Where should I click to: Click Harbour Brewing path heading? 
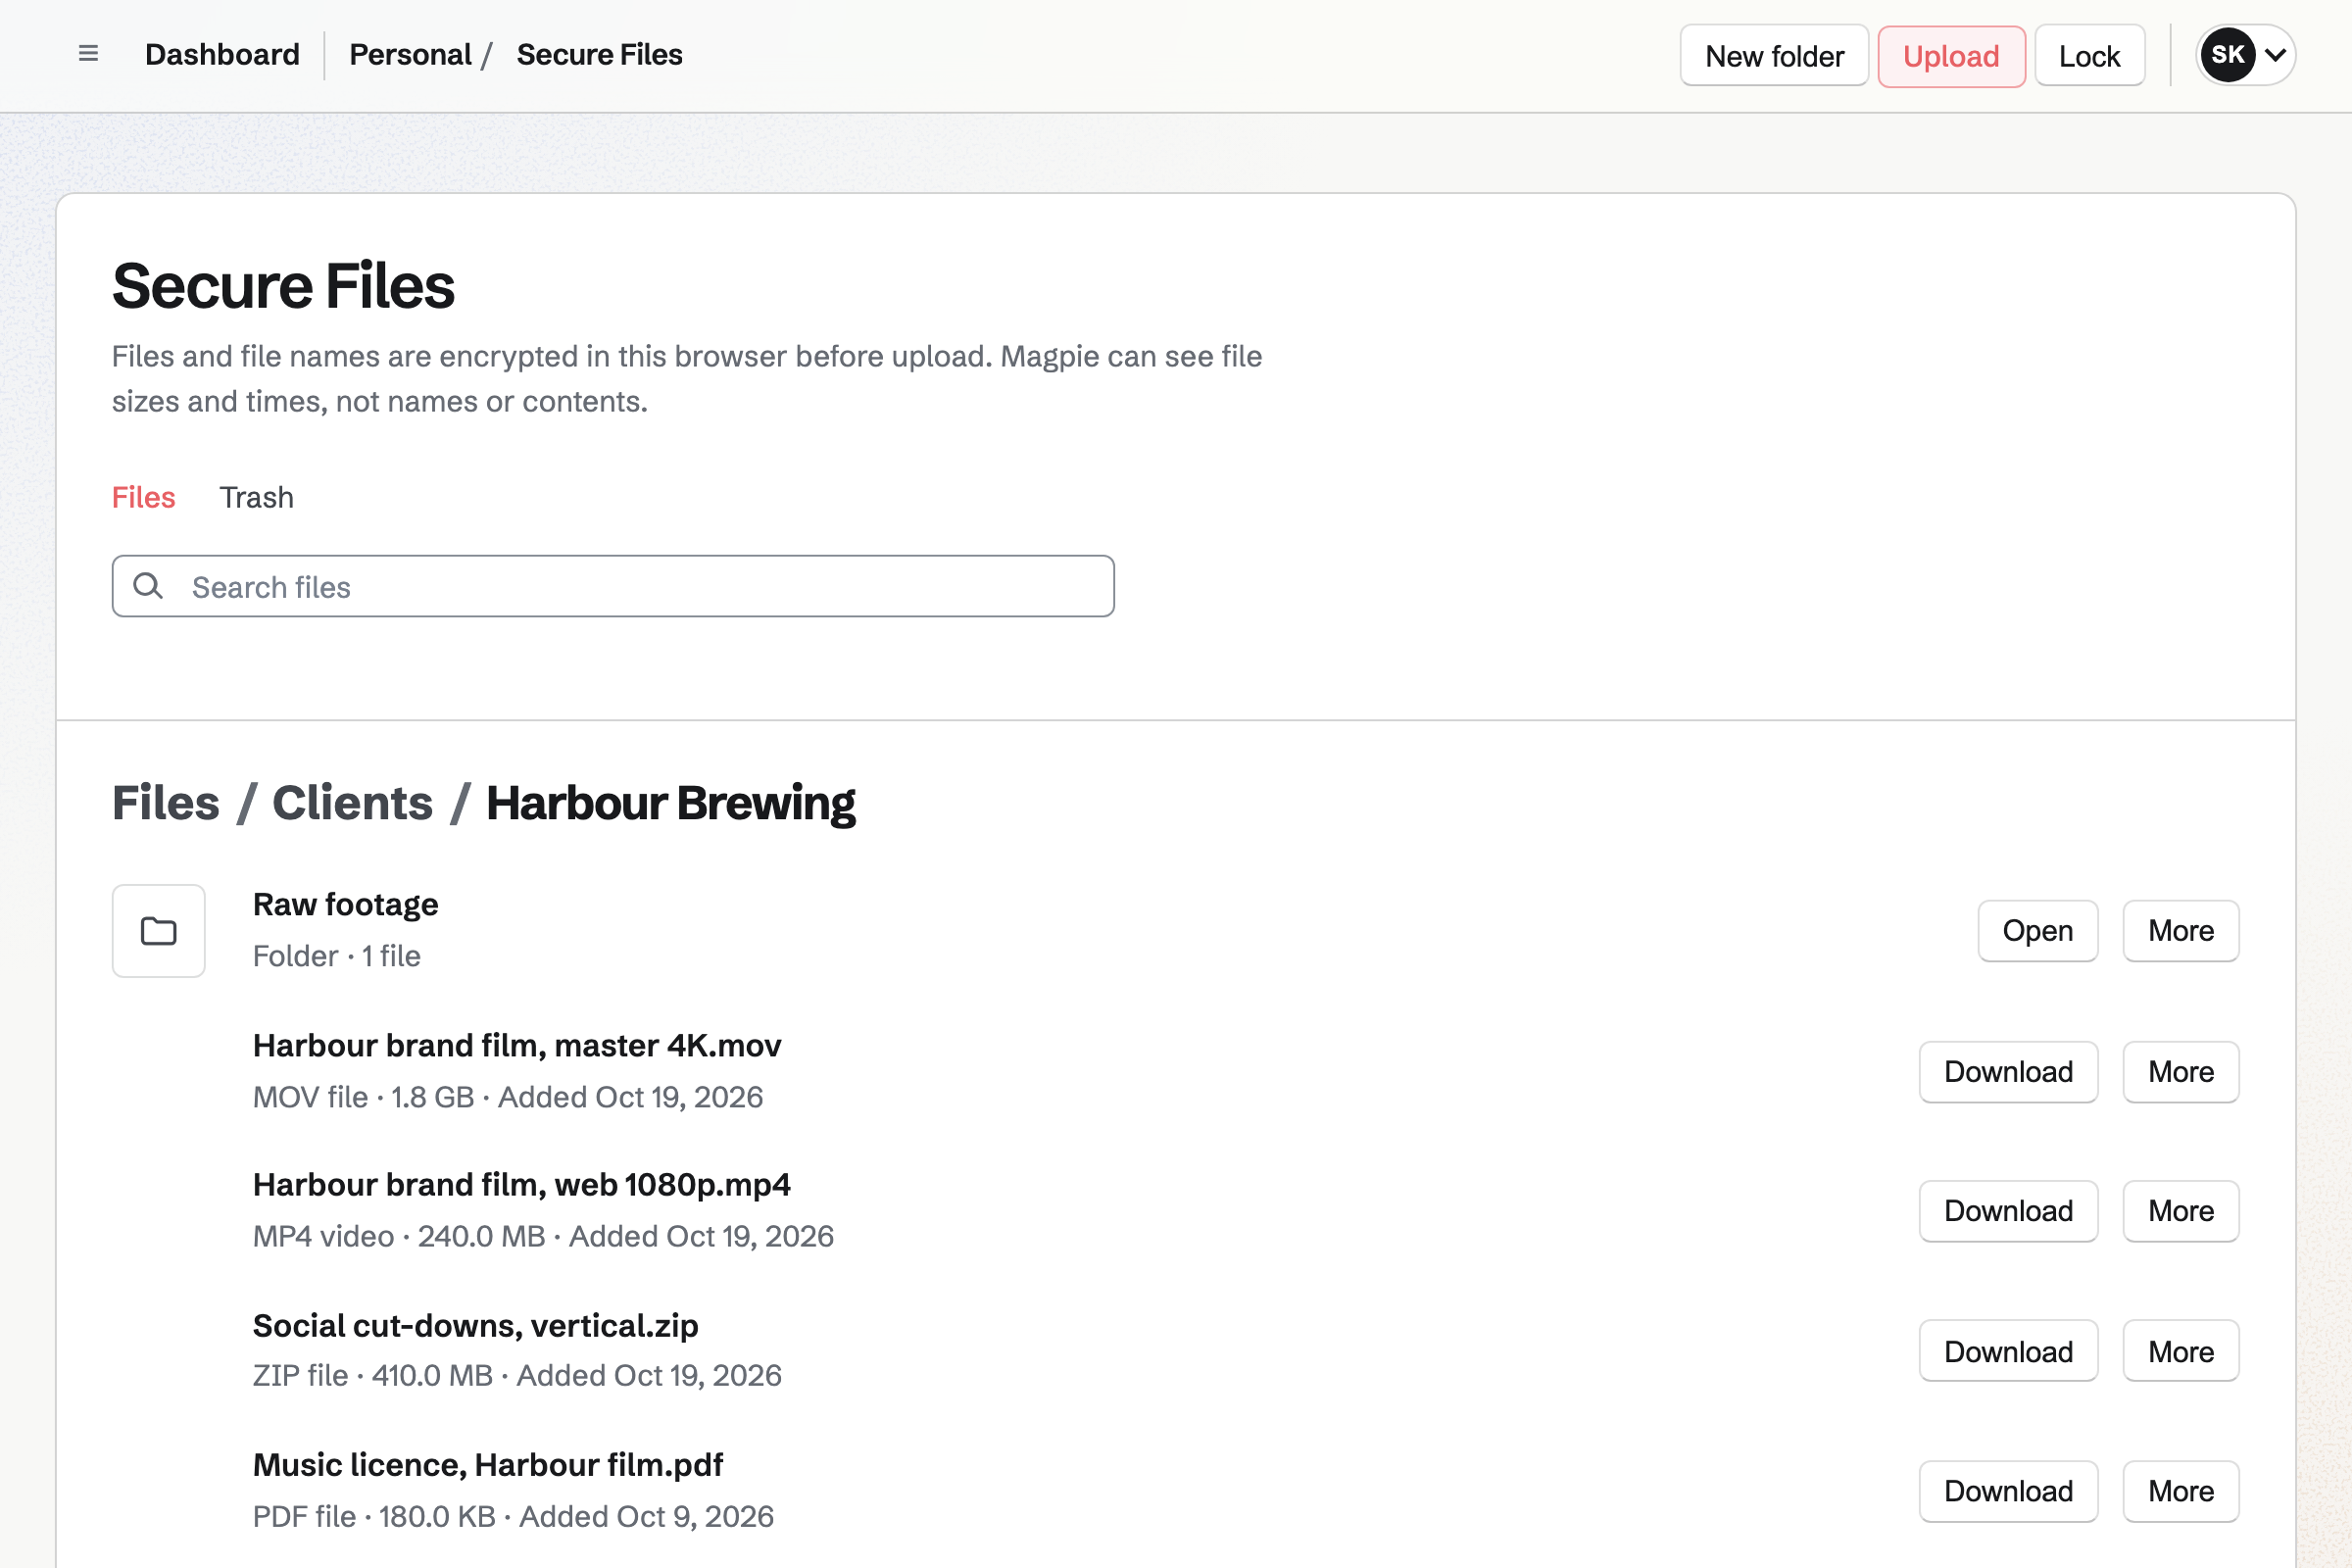(x=670, y=803)
